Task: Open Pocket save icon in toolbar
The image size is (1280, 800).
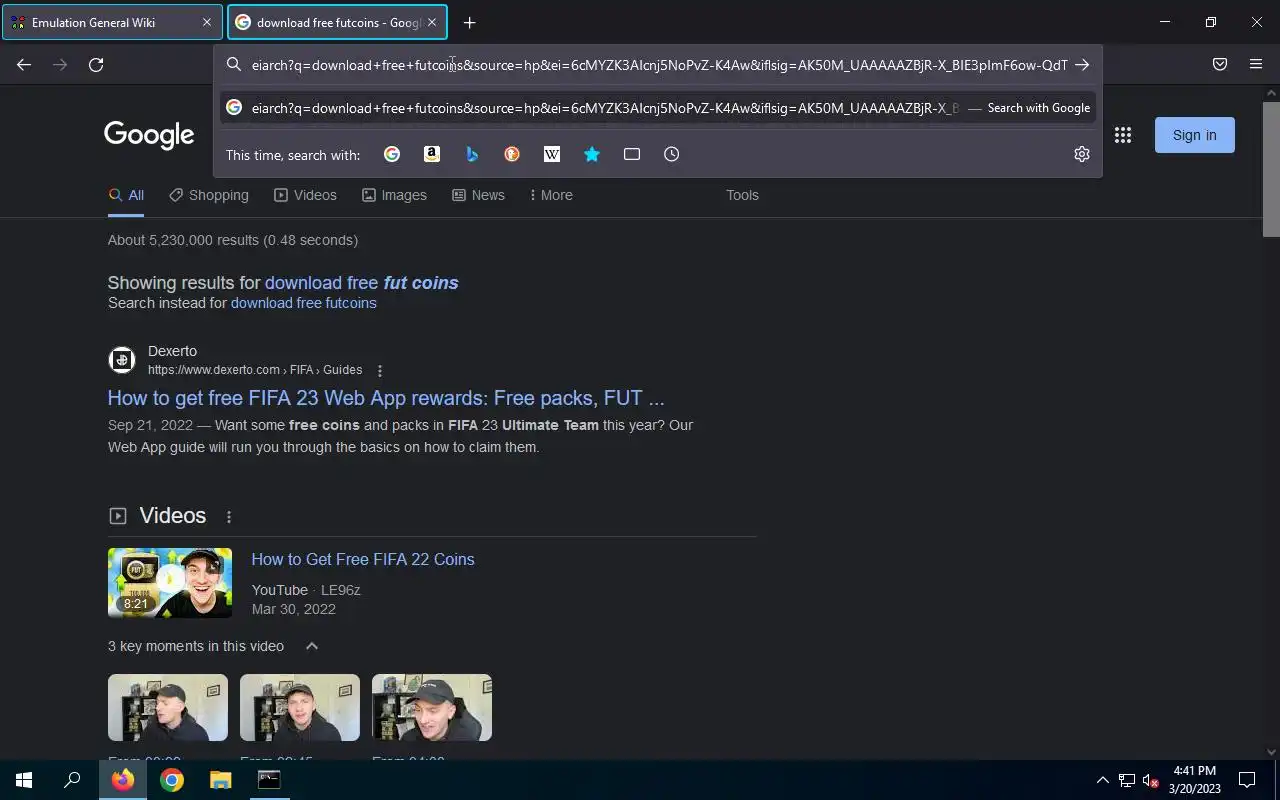Action: click(1220, 65)
